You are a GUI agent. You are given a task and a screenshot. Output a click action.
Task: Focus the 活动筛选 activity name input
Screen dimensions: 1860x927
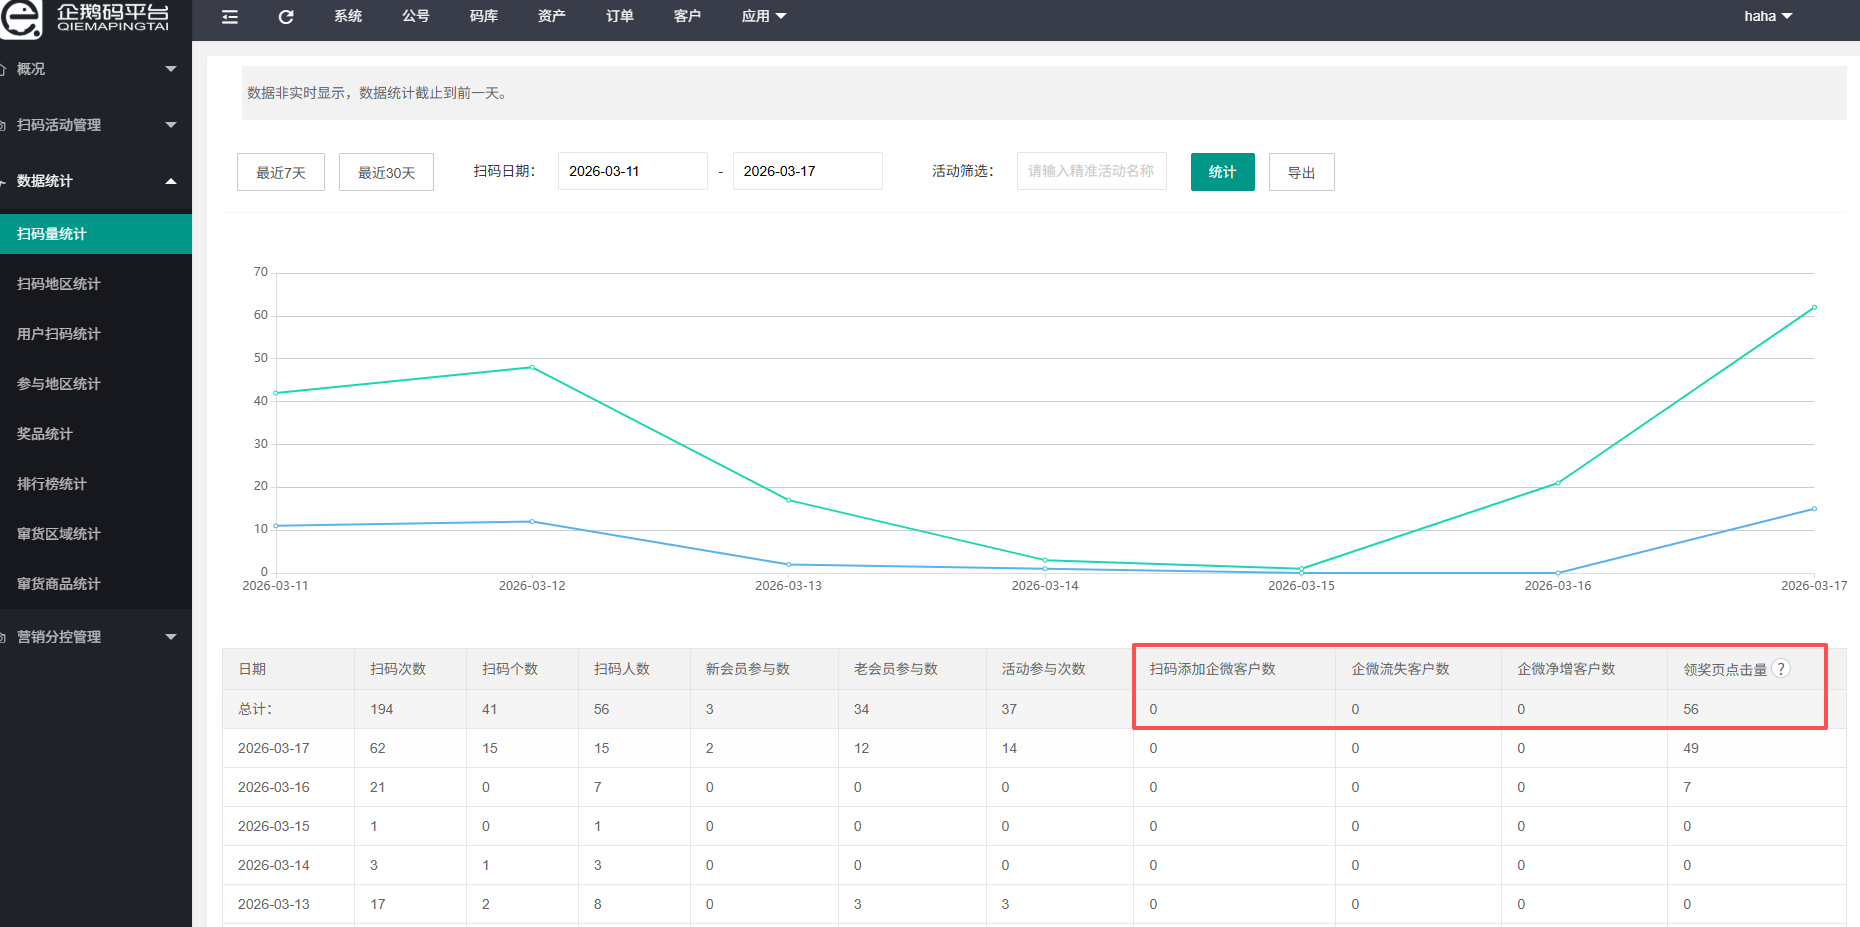point(1091,171)
